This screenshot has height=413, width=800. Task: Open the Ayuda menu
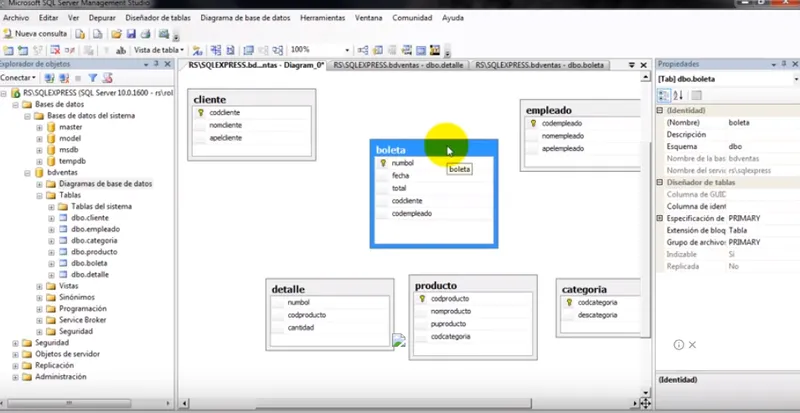point(453,18)
